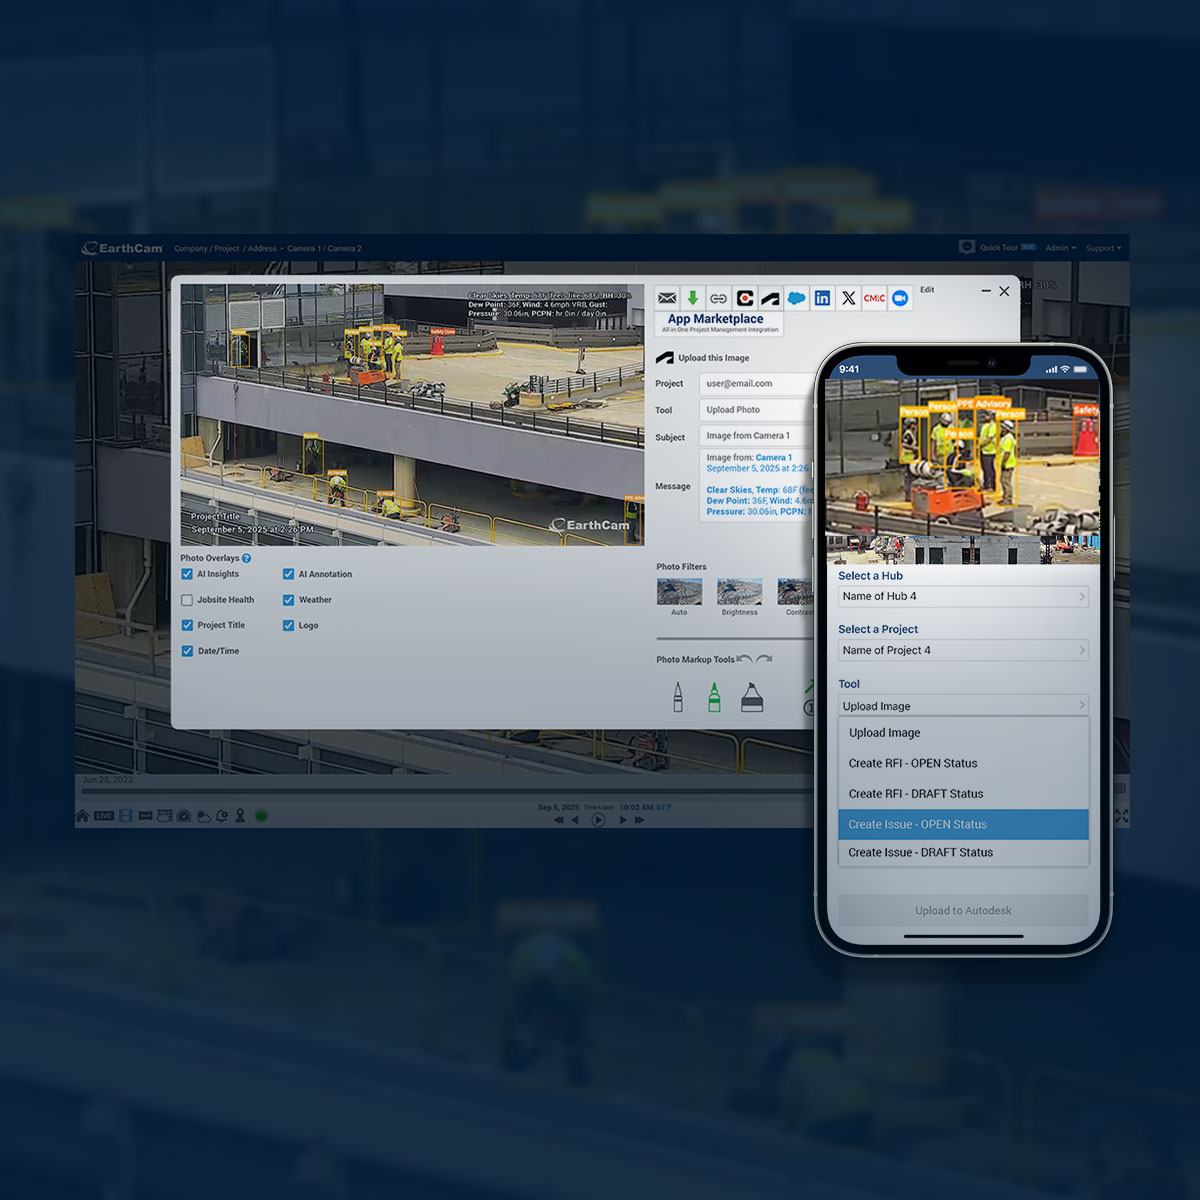Open the Project user@email.com dropdown
This screenshot has width=1200, height=1200.
[x=757, y=383]
